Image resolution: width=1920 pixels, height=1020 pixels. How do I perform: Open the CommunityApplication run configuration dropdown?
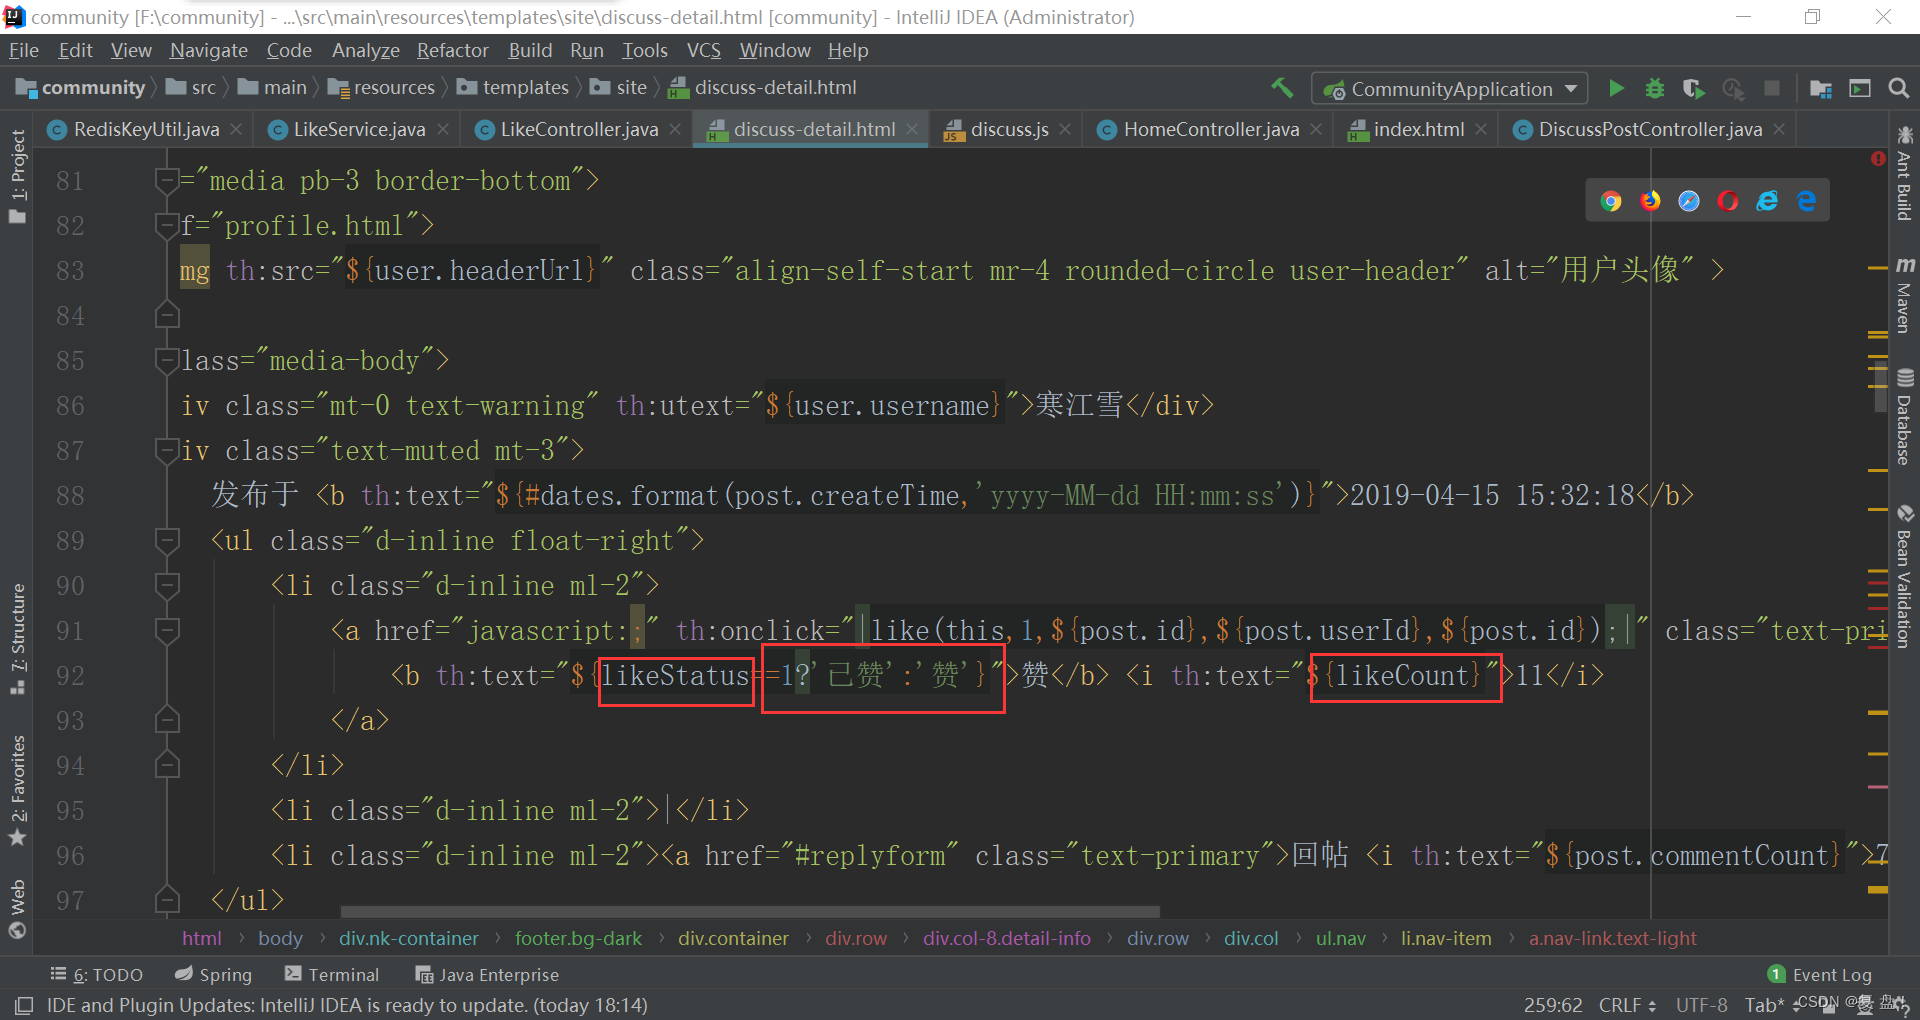pyautogui.click(x=1450, y=89)
